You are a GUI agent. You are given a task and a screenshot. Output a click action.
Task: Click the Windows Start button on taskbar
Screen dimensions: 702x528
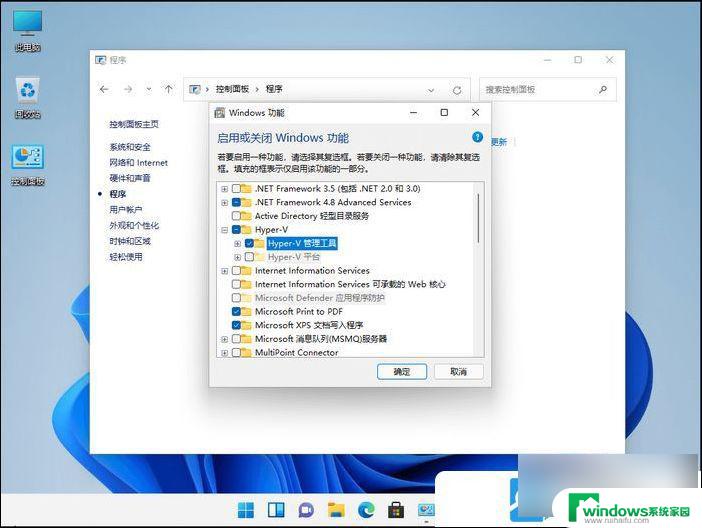pos(246,510)
